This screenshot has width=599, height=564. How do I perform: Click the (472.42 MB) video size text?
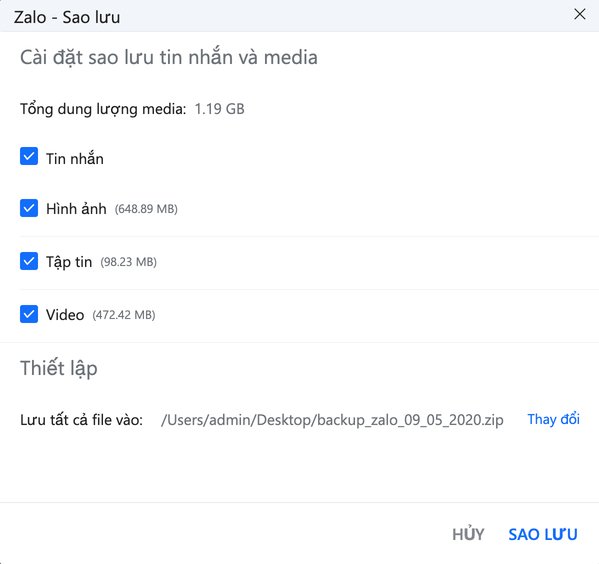[124, 315]
